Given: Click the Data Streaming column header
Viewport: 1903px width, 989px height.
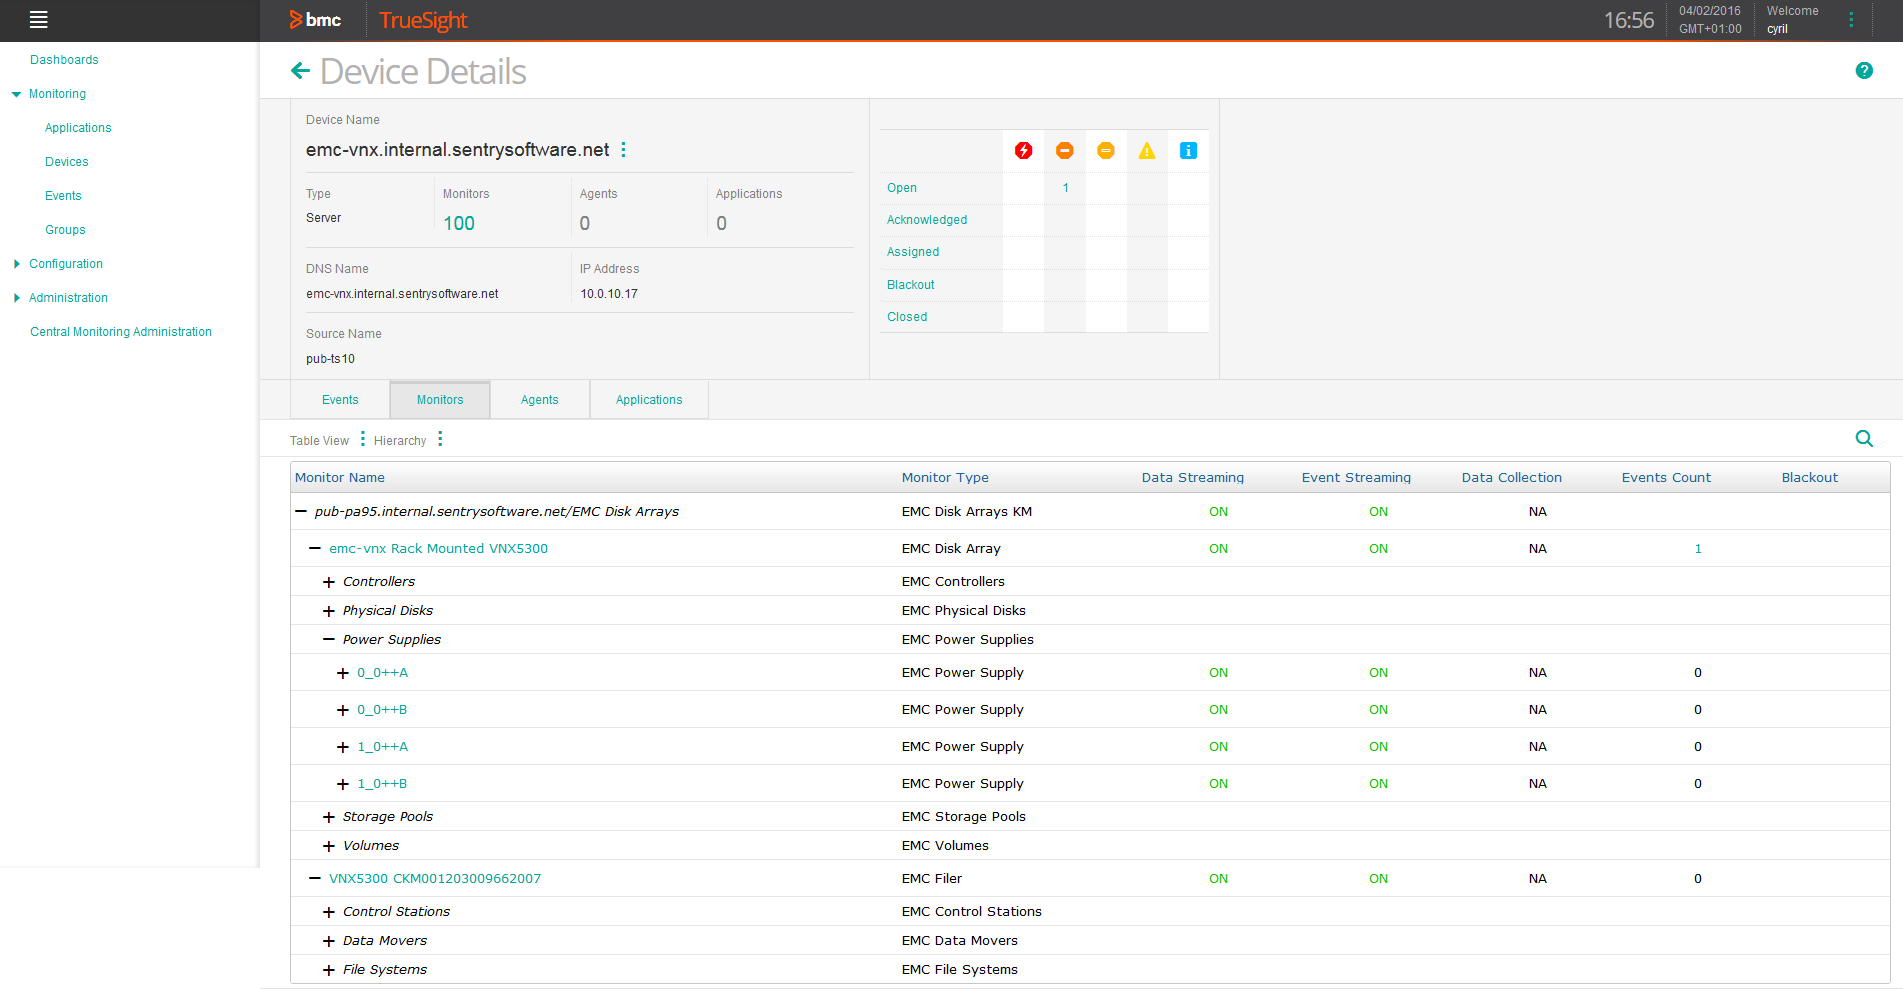Looking at the screenshot, I should click(1193, 478).
